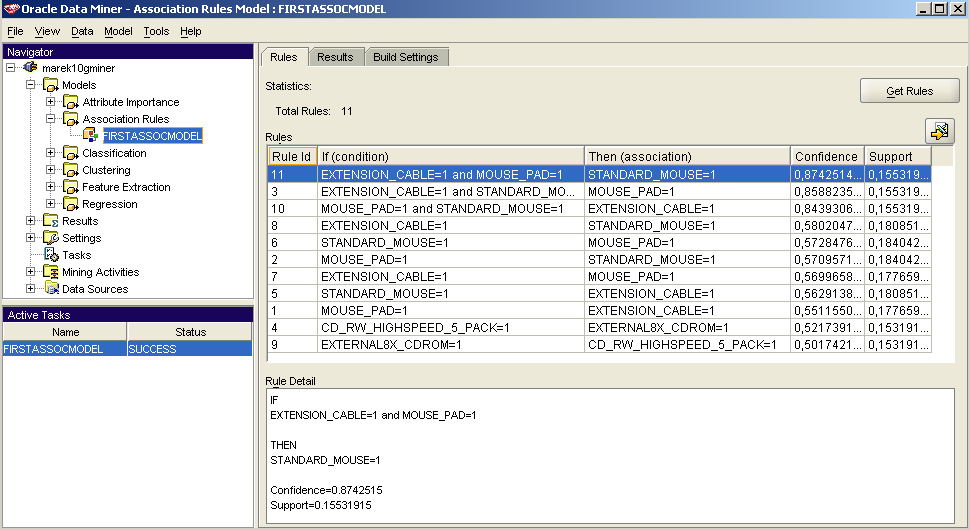Select the FIRSTASSOCMODEL row in Active Tasks
This screenshot has width=970, height=530.
point(127,349)
